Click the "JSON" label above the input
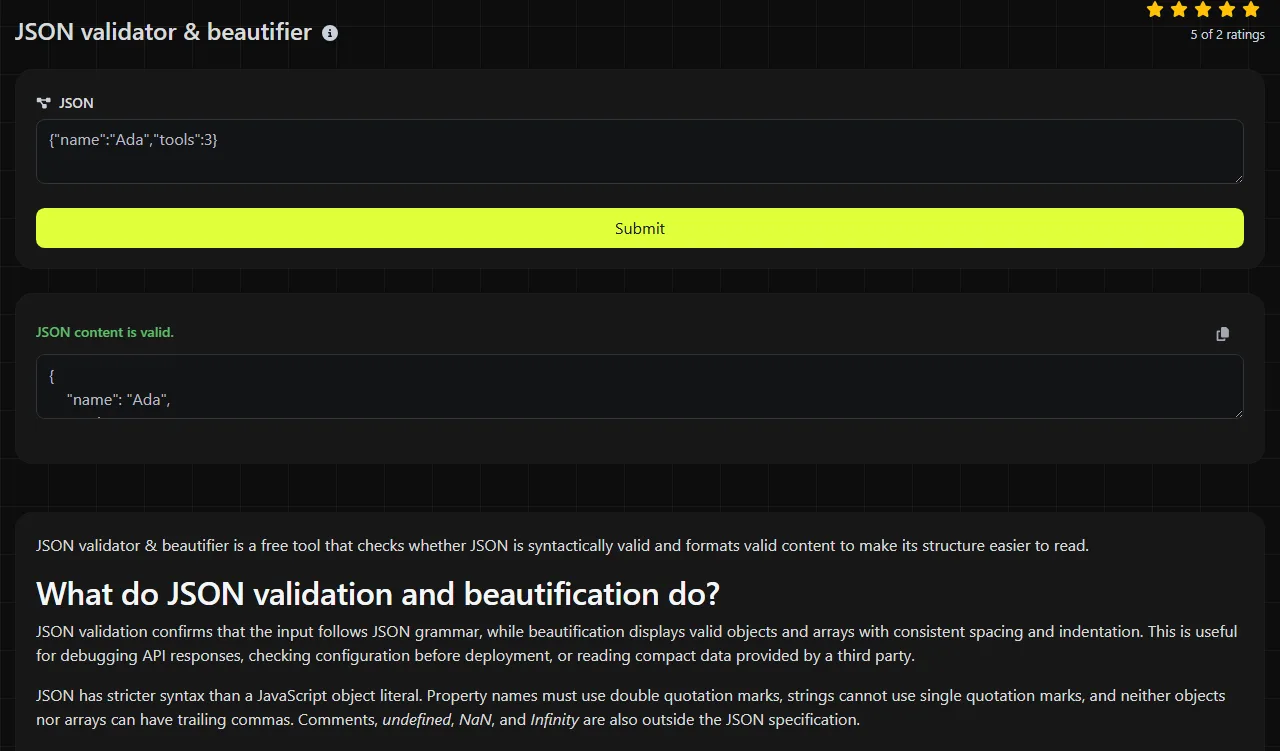This screenshot has width=1280, height=751. coord(76,103)
